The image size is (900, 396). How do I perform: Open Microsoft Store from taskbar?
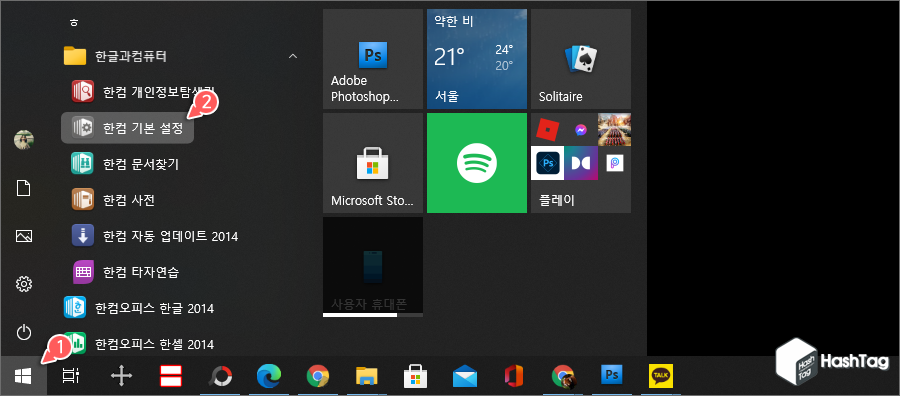[416, 376]
